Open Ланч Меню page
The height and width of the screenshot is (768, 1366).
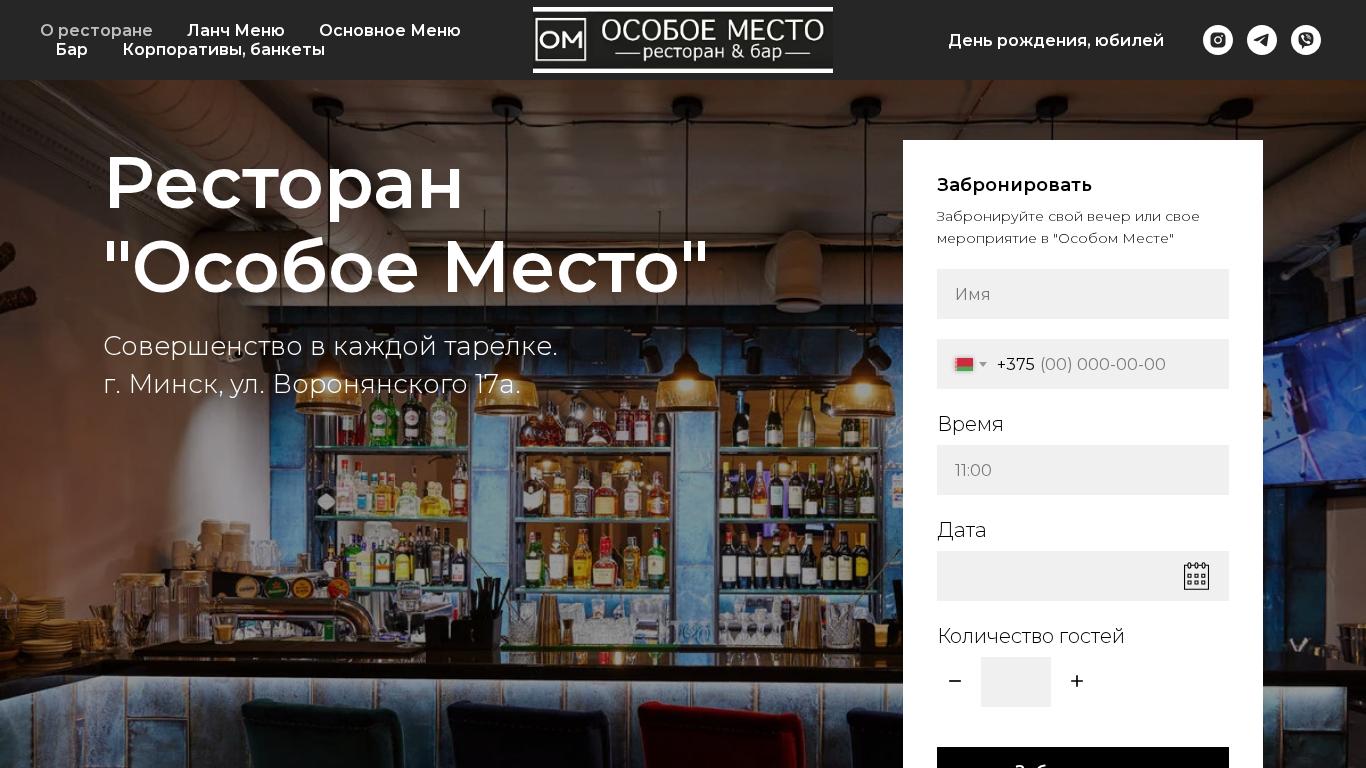click(236, 30)
